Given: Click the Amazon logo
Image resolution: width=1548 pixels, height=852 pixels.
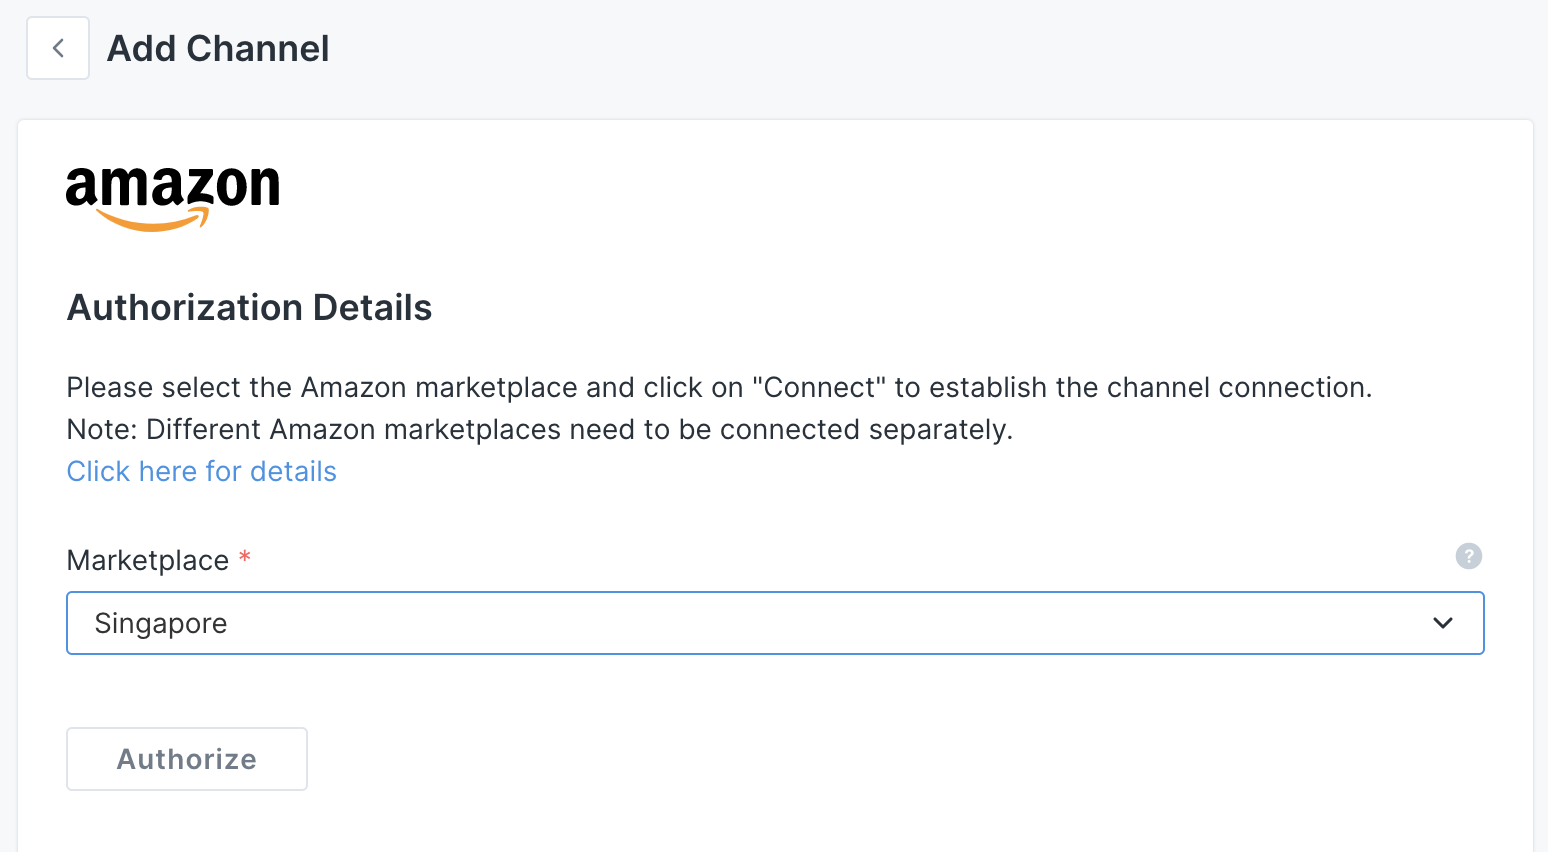Looking at the screenshot, I should (172, 189).
